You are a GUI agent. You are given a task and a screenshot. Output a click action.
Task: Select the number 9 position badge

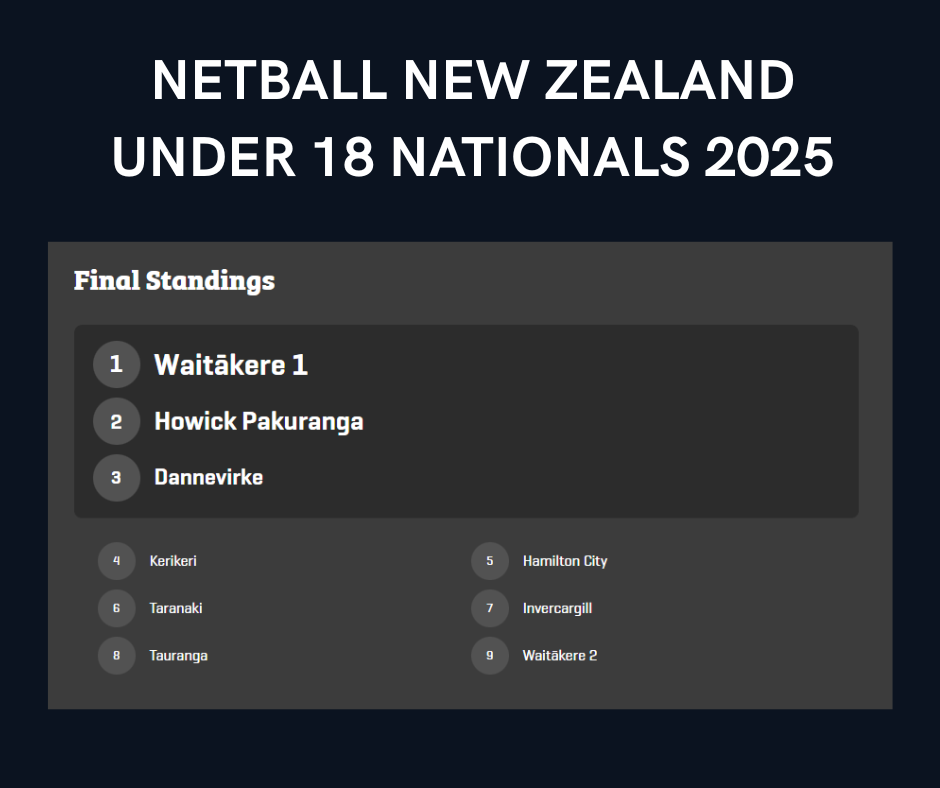490,655
